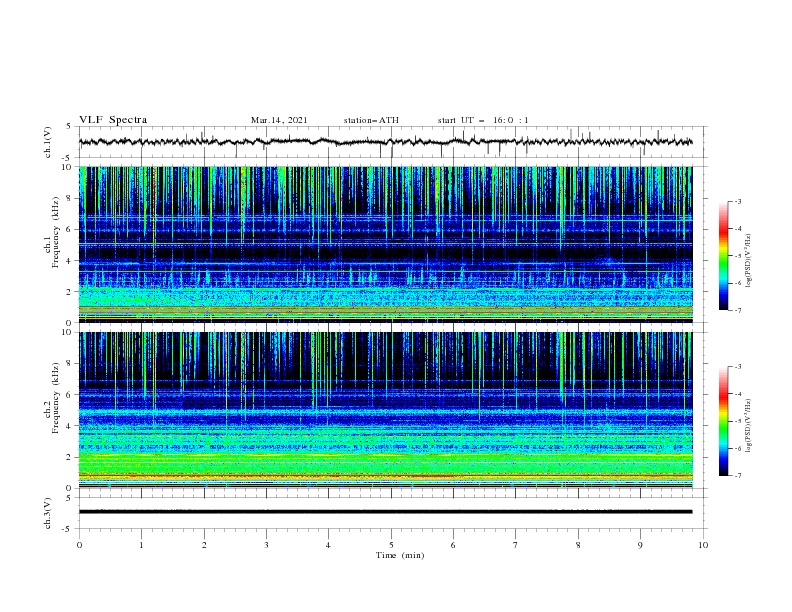Click tick label '8' on the time axis

point(578,545)
